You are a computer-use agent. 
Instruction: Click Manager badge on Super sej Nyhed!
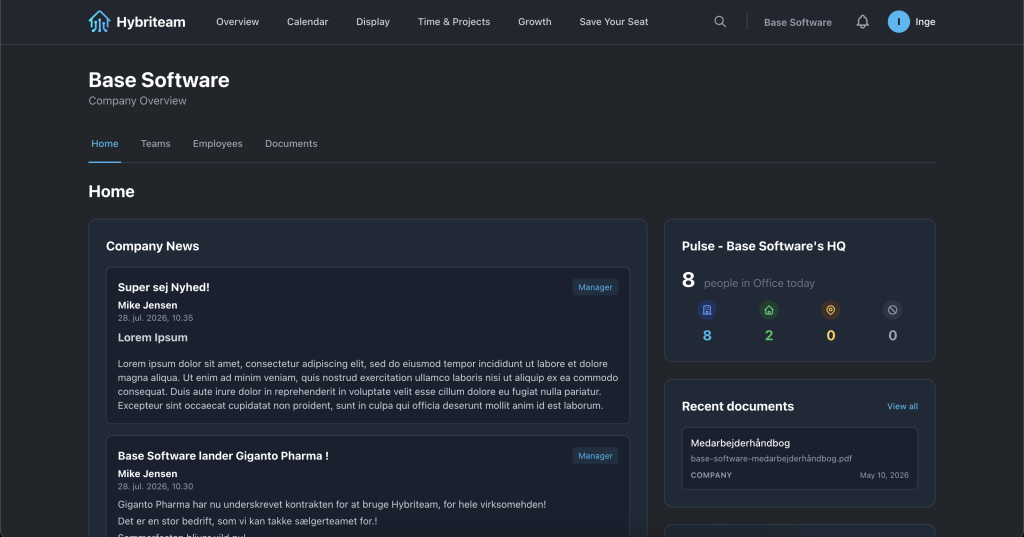pos(595,287)
